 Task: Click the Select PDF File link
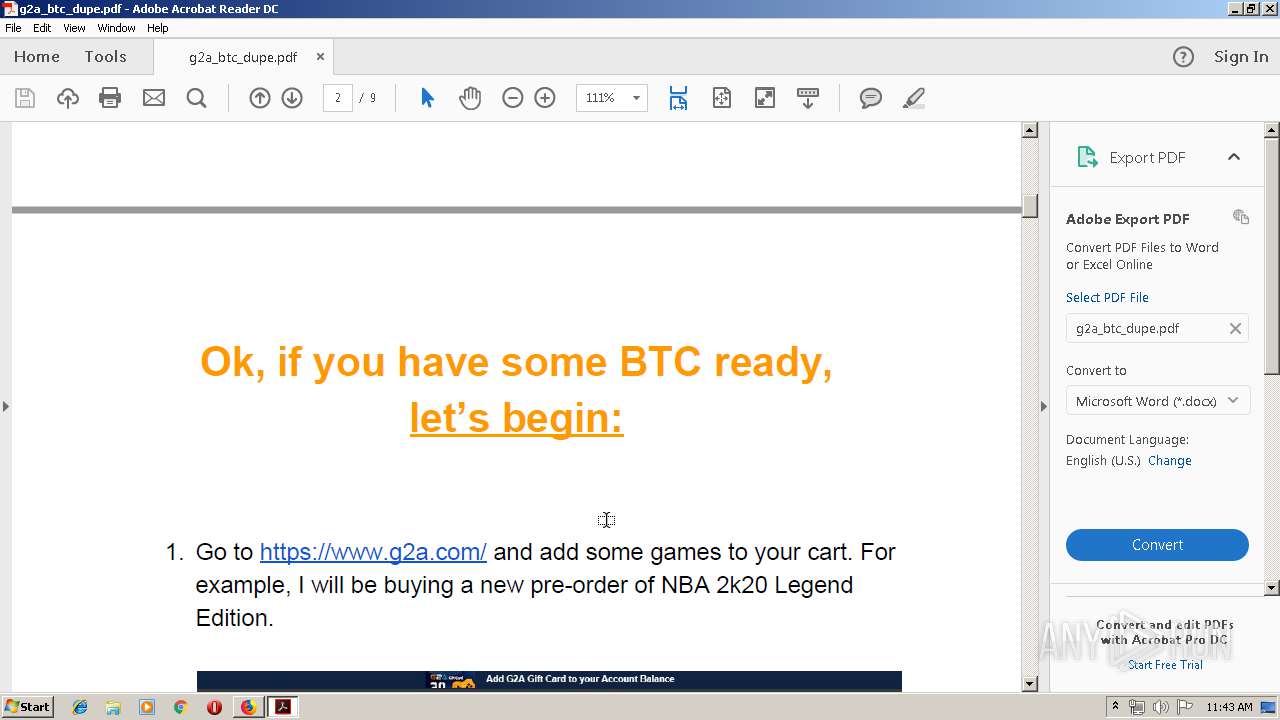coord(1107,298)
